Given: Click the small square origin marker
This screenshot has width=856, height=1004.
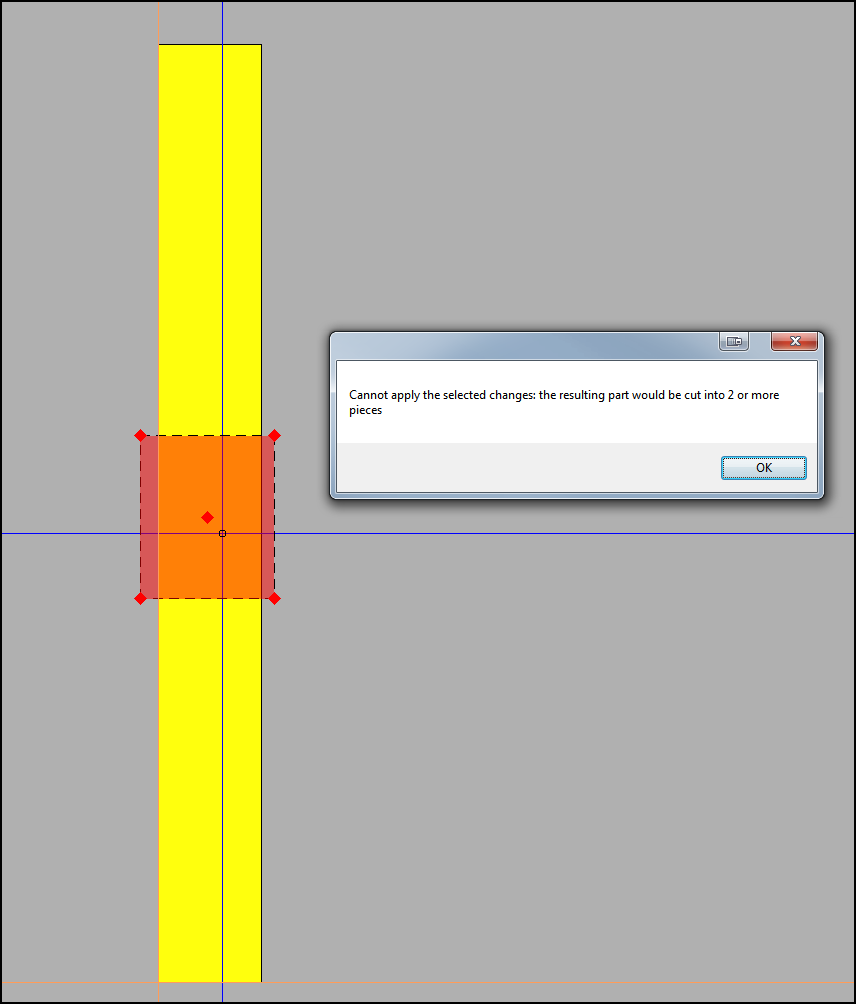Looking at the screenshot, I should click(x=222, y=533).
